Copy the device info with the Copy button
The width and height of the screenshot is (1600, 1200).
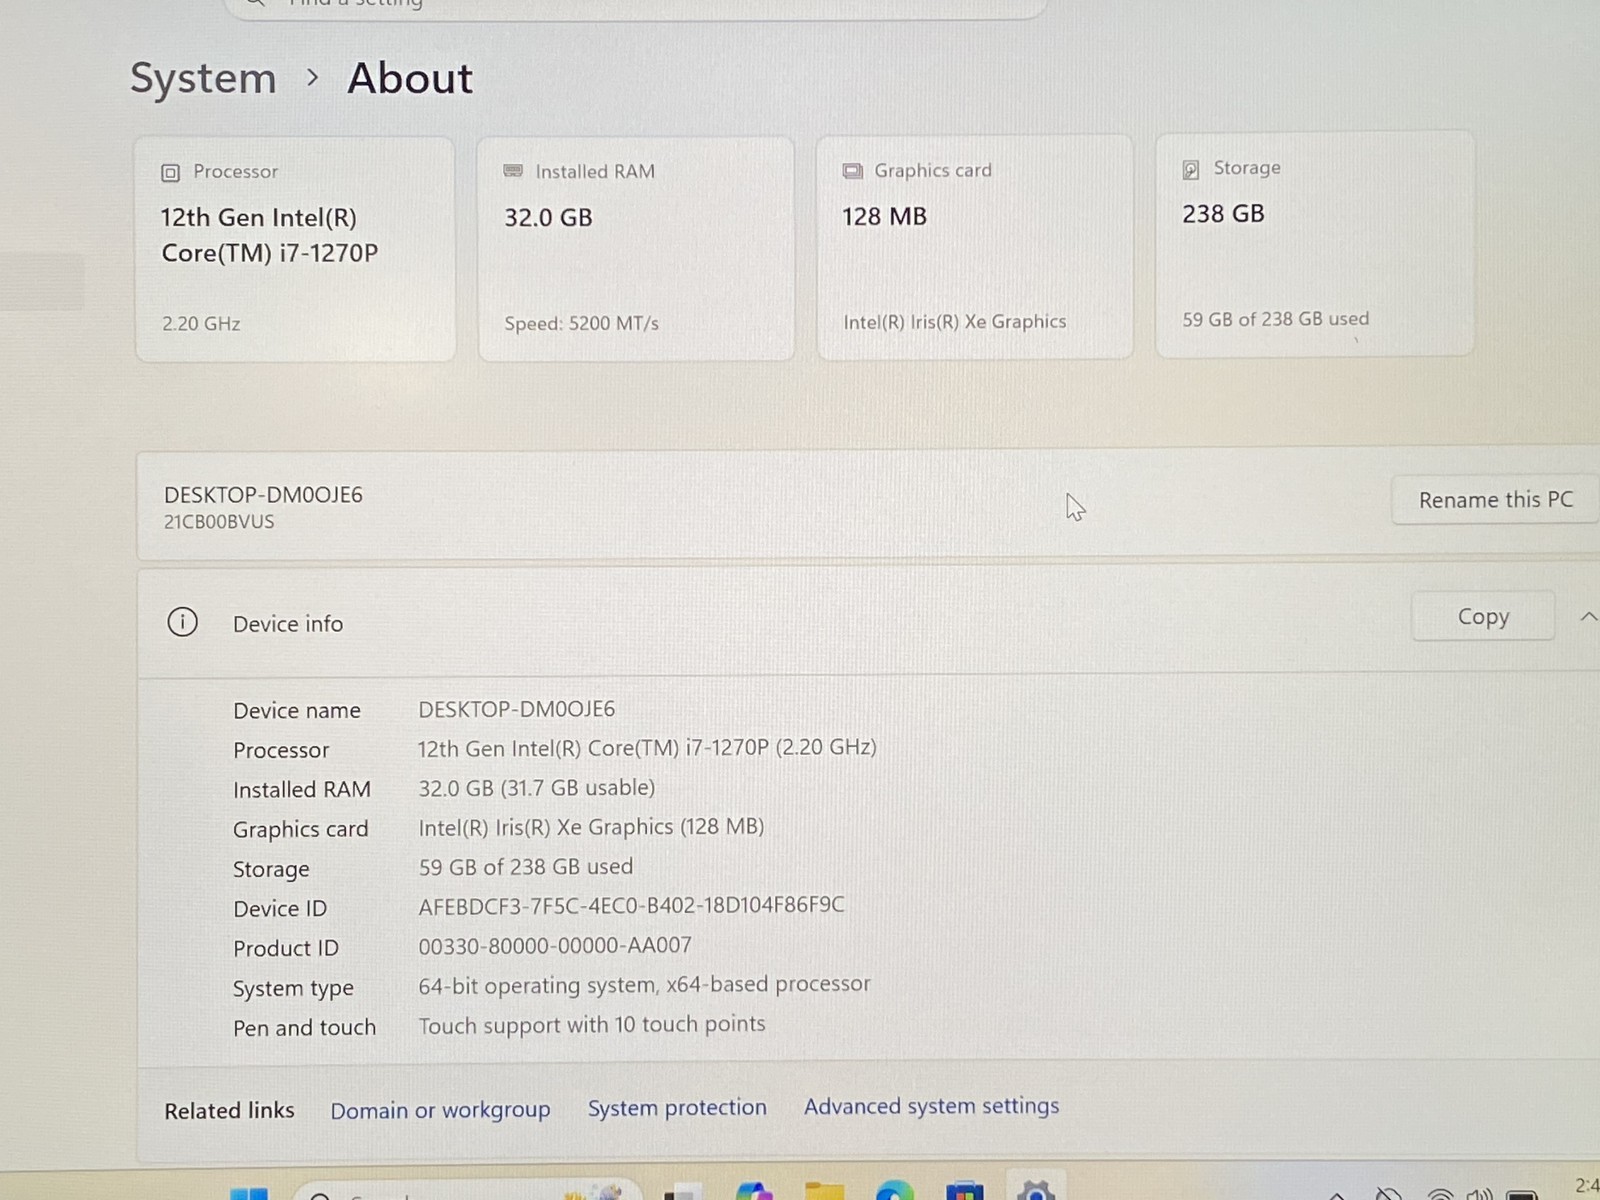1483,616
